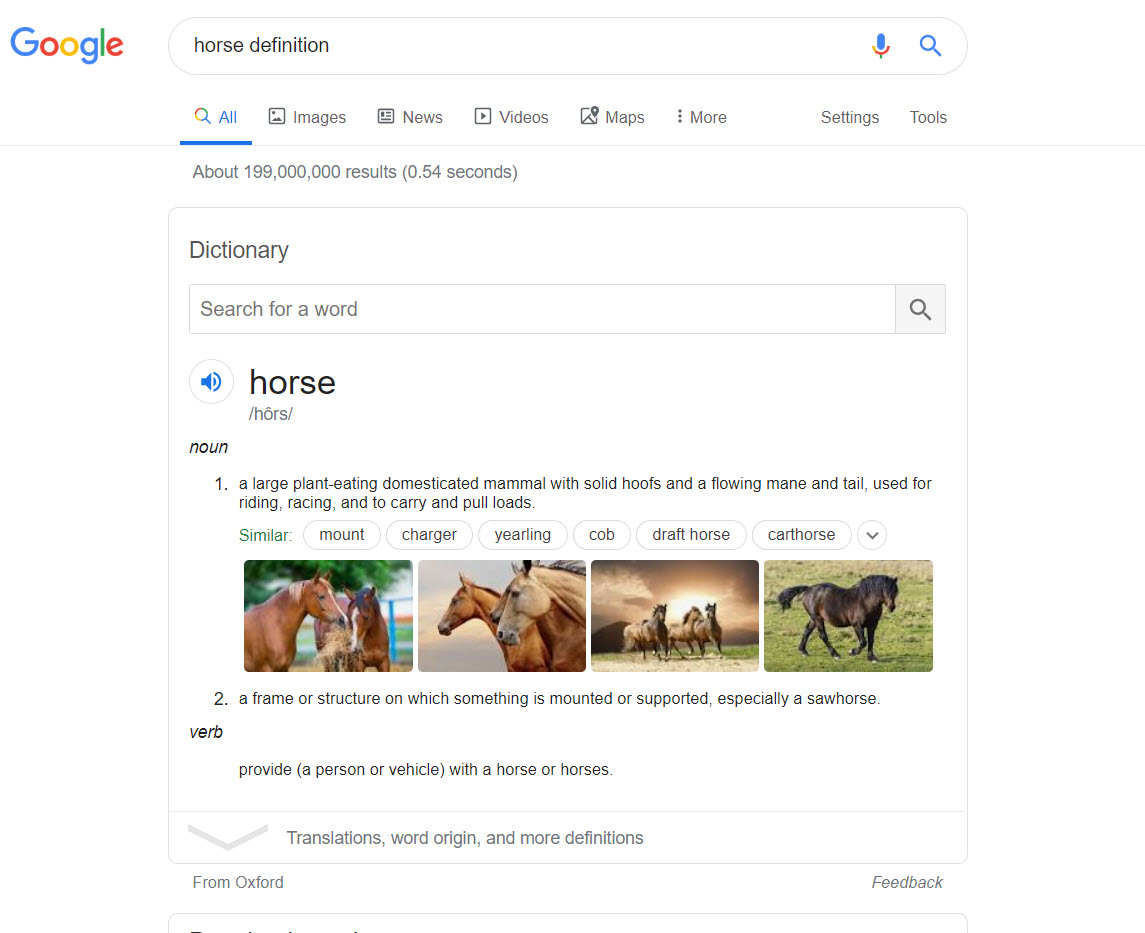Viewport: 1145px width, 933px height.
Task: Activate voice search microphone icon
Action: point(880,46)
